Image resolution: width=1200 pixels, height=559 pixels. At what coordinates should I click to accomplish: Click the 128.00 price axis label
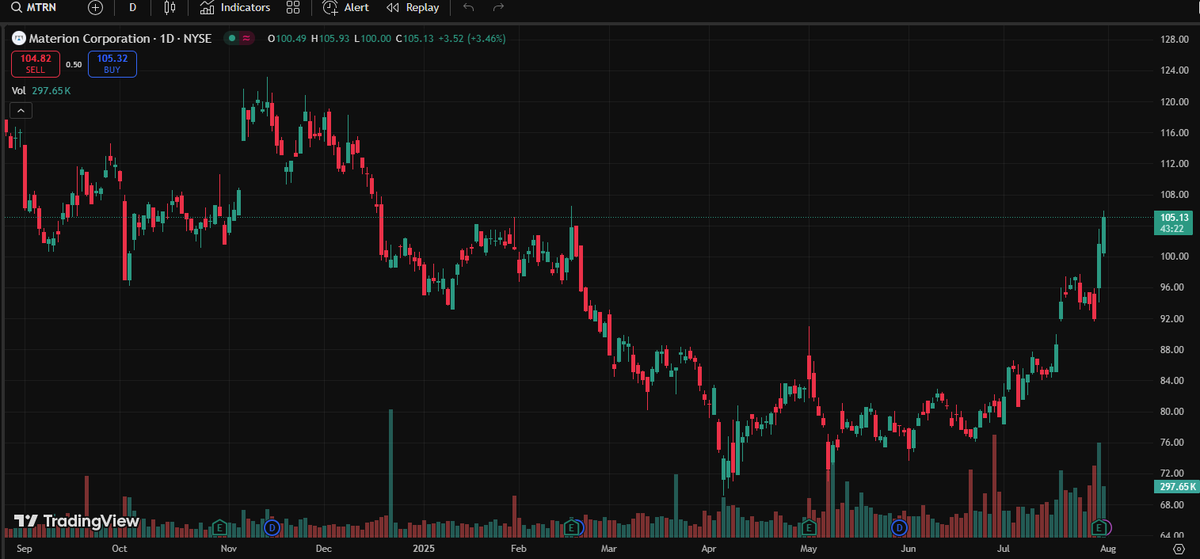point(1172,39)
